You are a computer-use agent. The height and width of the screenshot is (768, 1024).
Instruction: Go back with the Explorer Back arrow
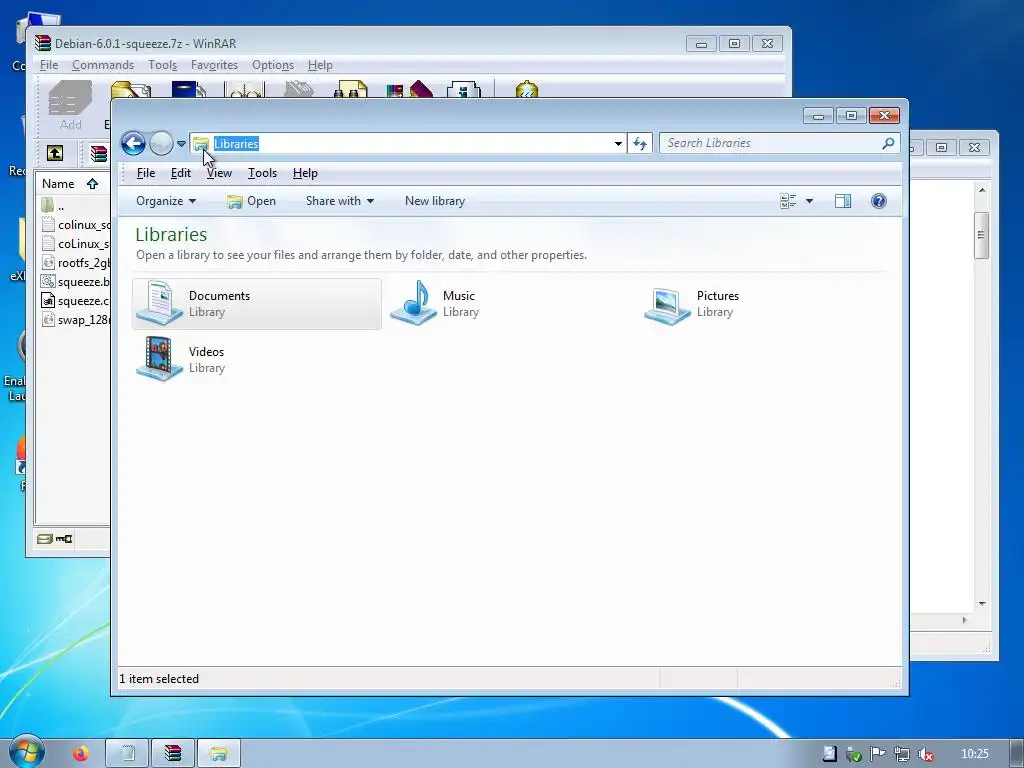click(x=133, y=143)
